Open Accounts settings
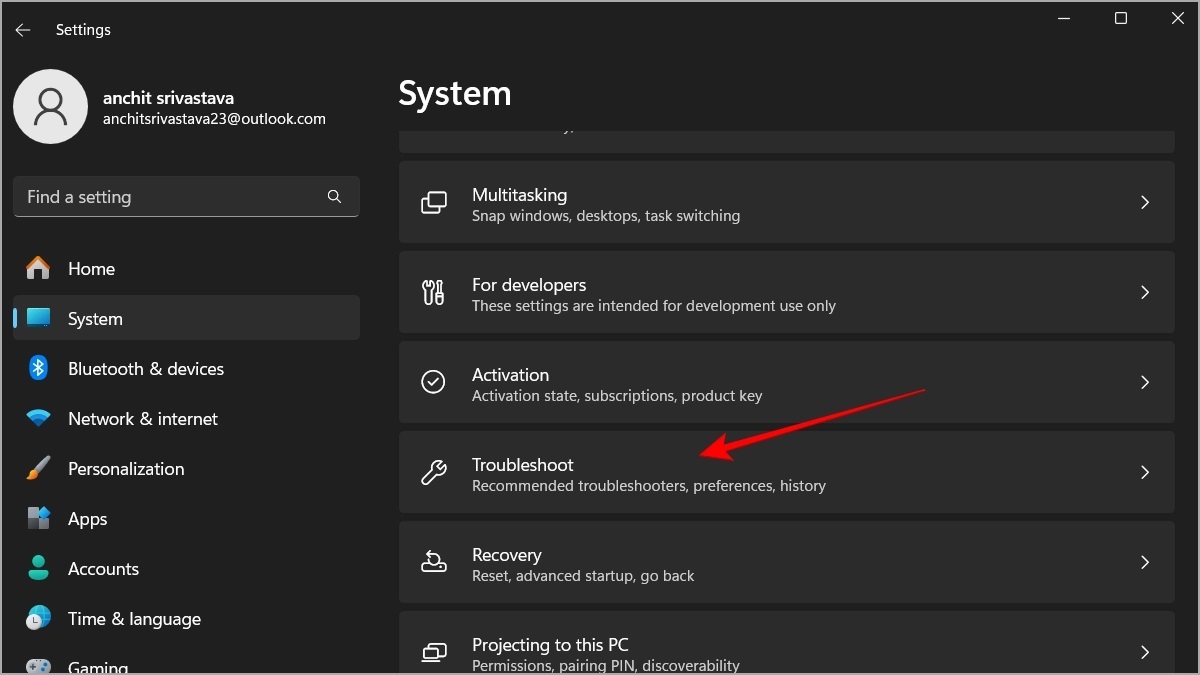The width and height of the screenshot is (1200, 675). pos(103,568)
